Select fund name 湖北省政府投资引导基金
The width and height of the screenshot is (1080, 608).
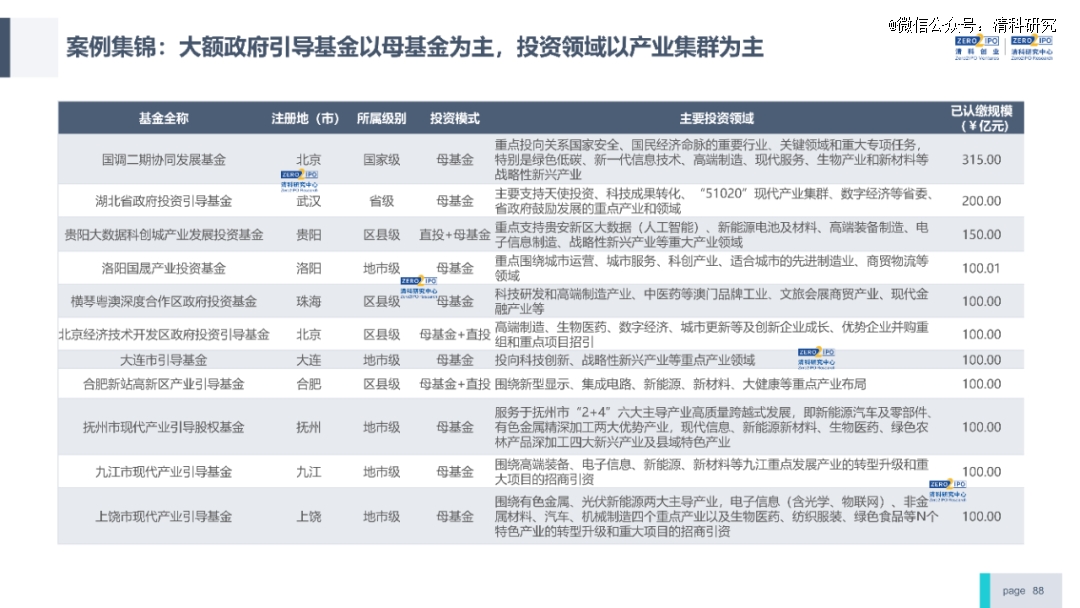pos(163,201)
